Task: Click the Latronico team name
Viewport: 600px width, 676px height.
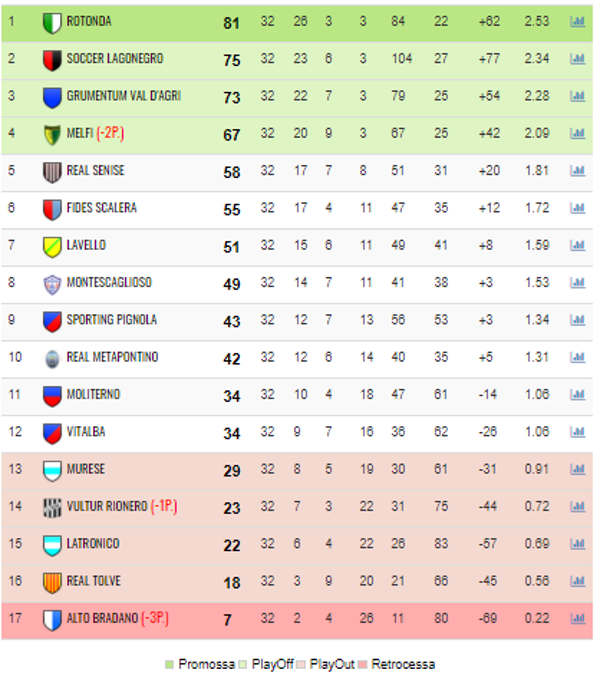Action: click(93, 544)
